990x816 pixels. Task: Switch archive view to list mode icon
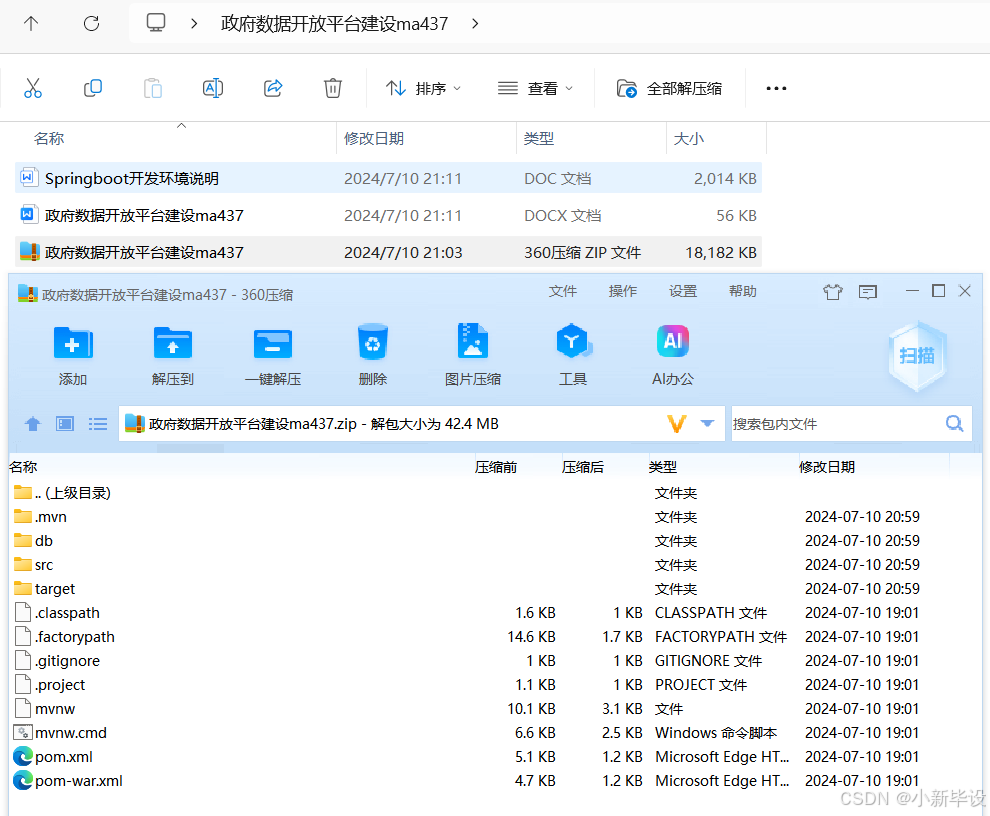[x=97, y=423]
